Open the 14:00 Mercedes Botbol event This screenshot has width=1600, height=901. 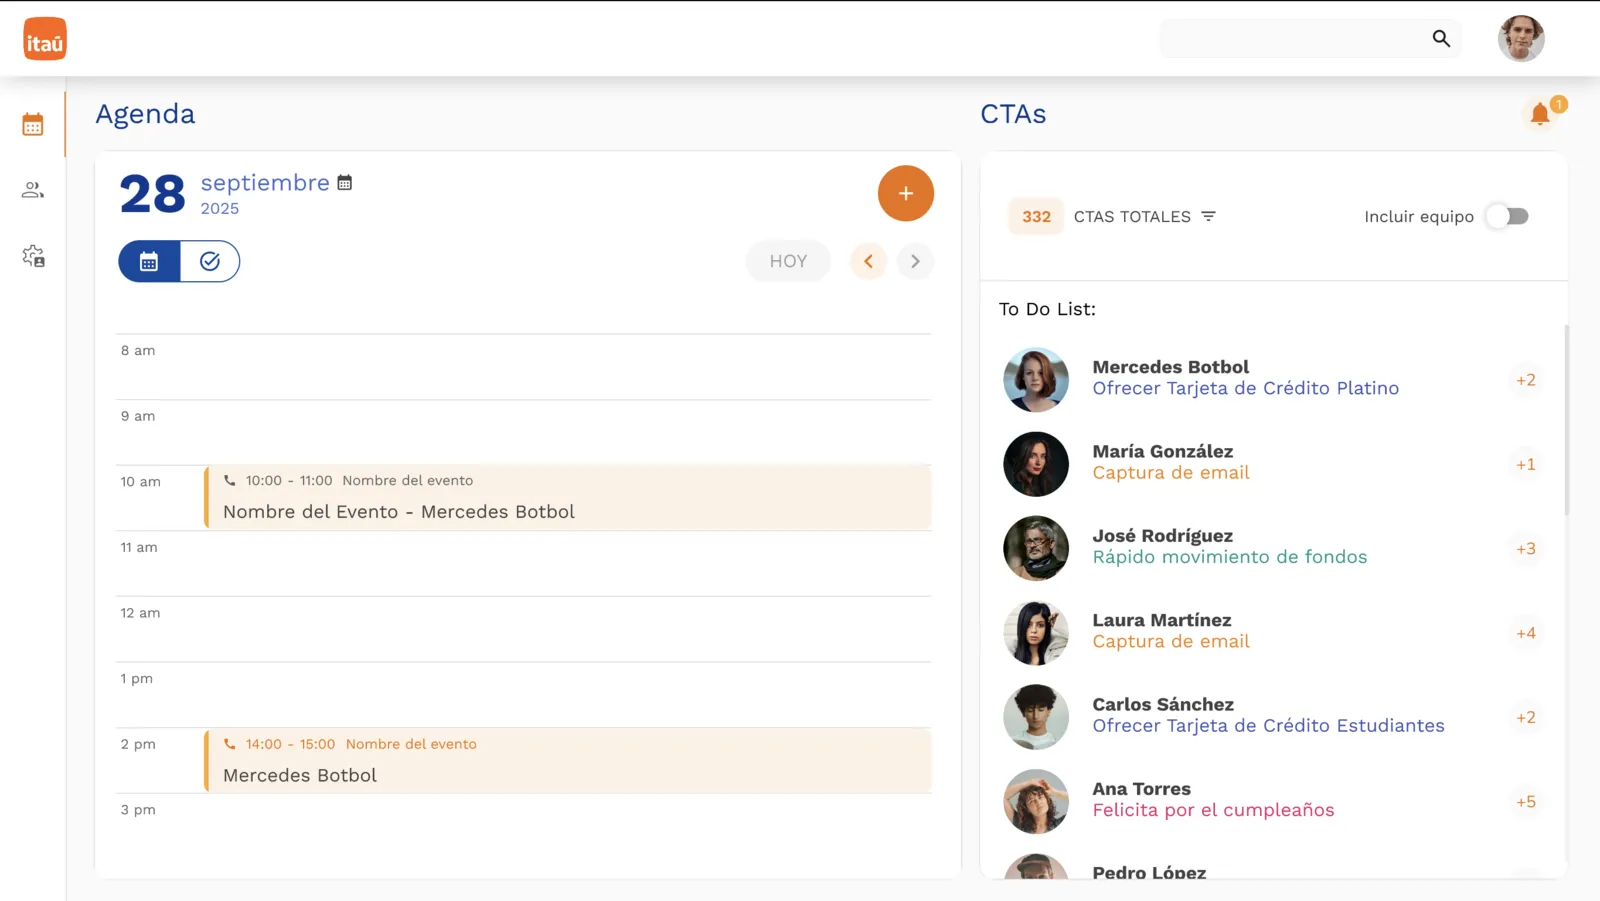pos(568,761)
